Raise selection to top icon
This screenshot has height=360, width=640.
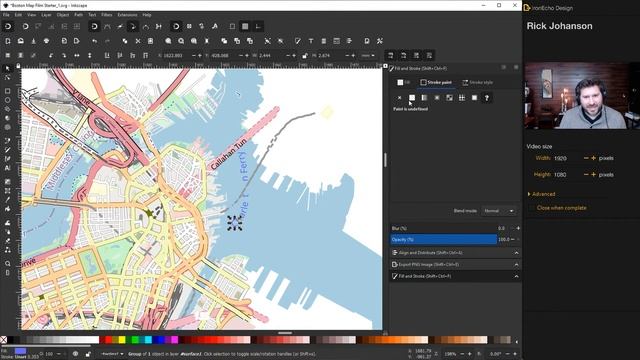[x=145, y=55]
